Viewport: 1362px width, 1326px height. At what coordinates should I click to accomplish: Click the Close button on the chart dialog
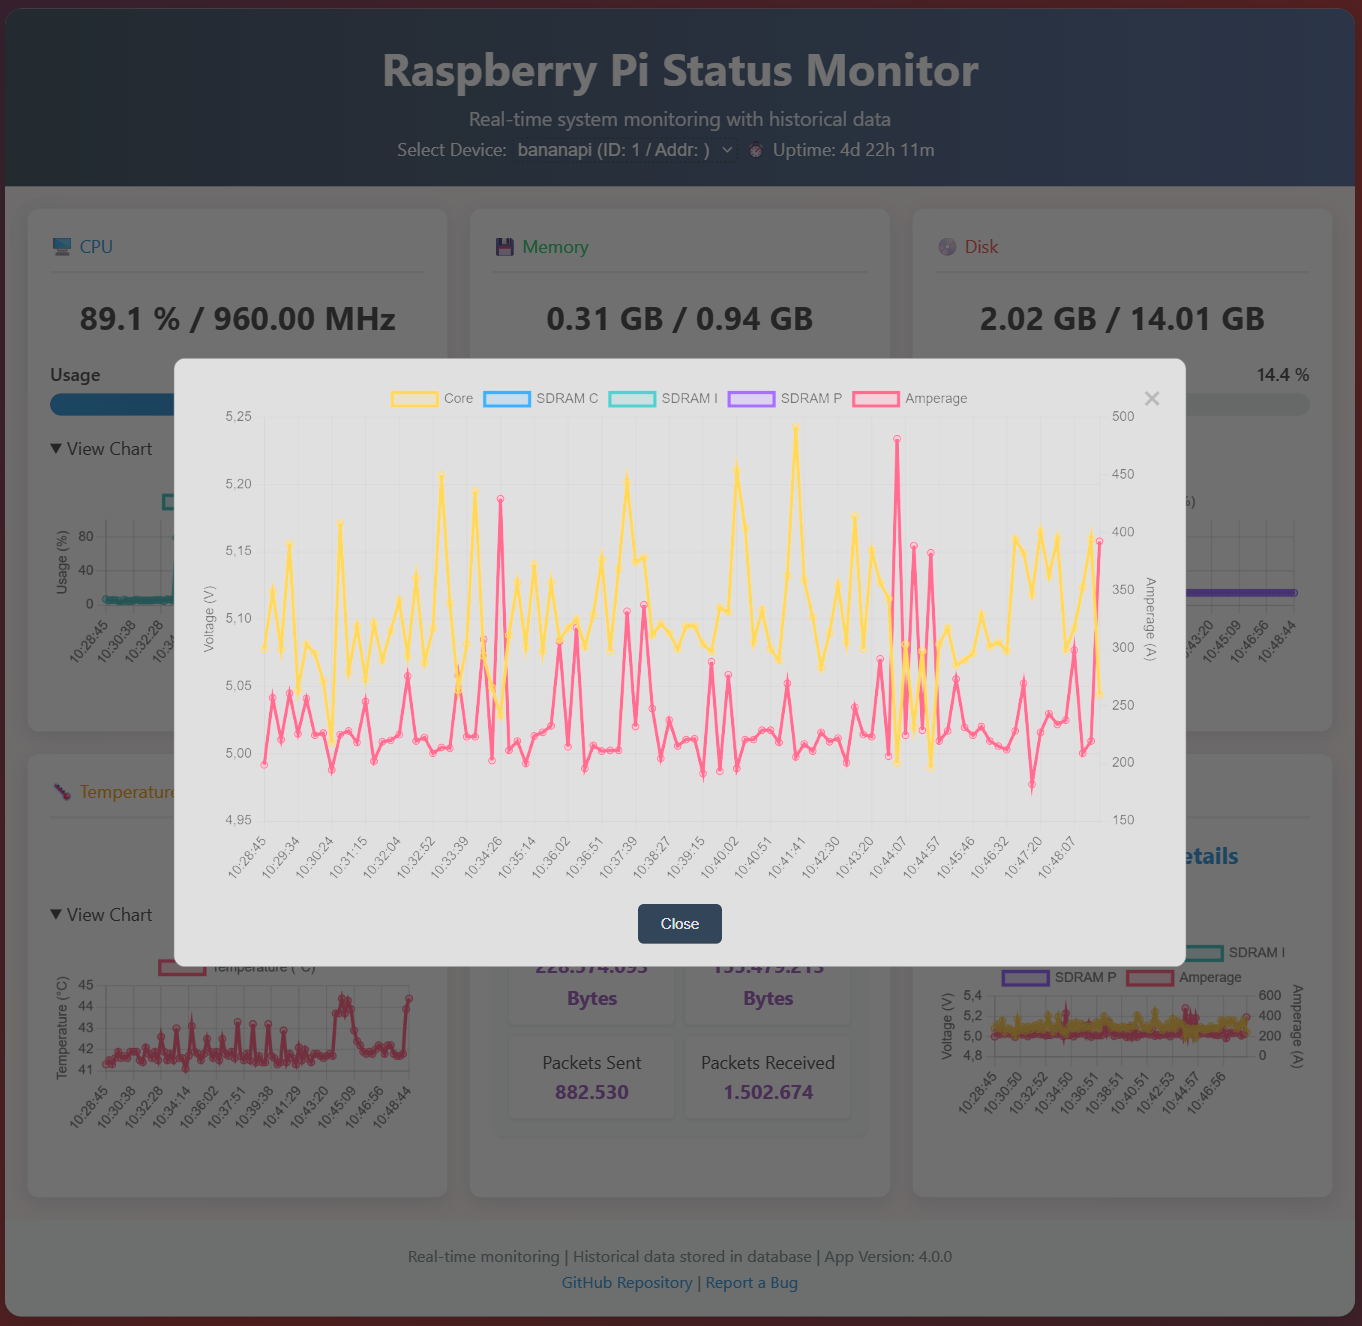(679, 923)
